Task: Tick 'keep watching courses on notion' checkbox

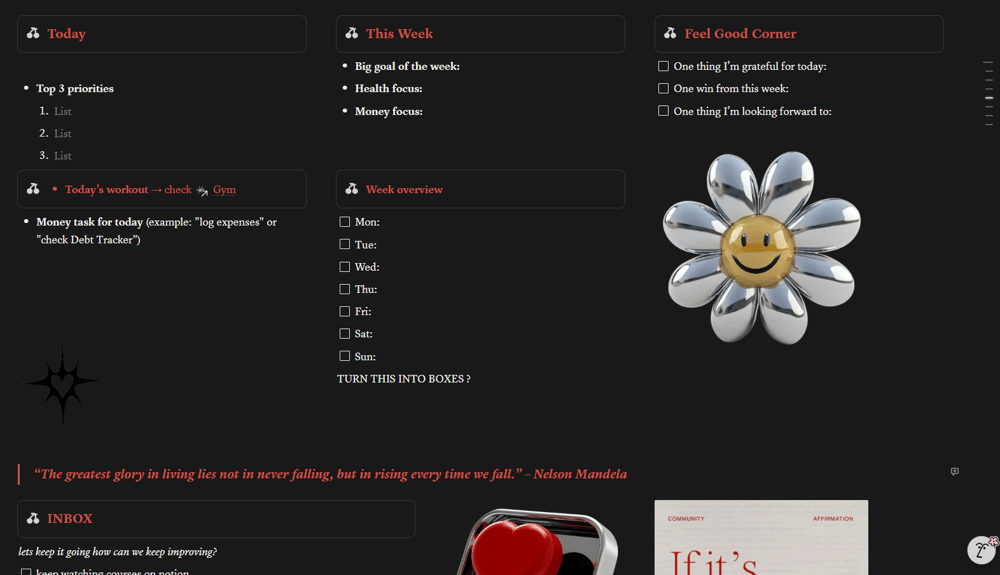Action: (x=26, y=572)
